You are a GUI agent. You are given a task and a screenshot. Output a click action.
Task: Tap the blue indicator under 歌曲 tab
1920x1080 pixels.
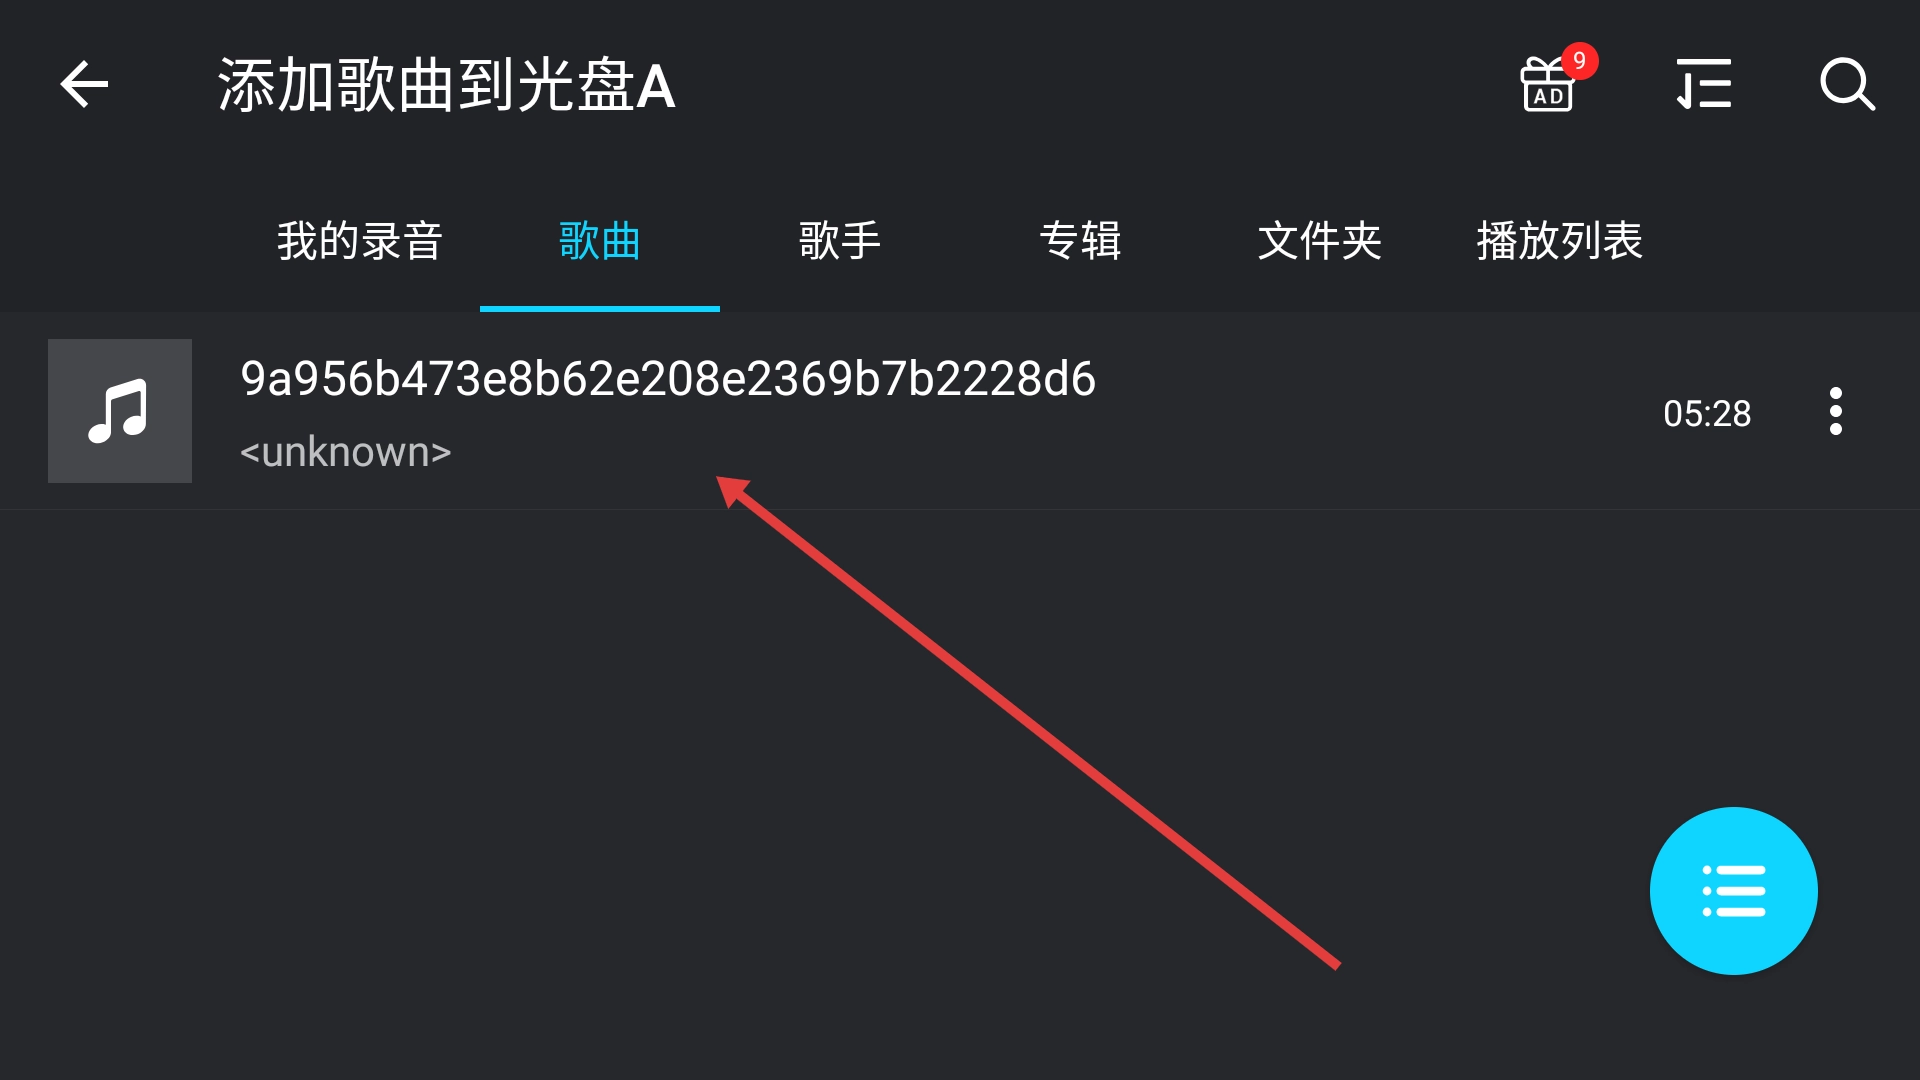click(600, 308)
